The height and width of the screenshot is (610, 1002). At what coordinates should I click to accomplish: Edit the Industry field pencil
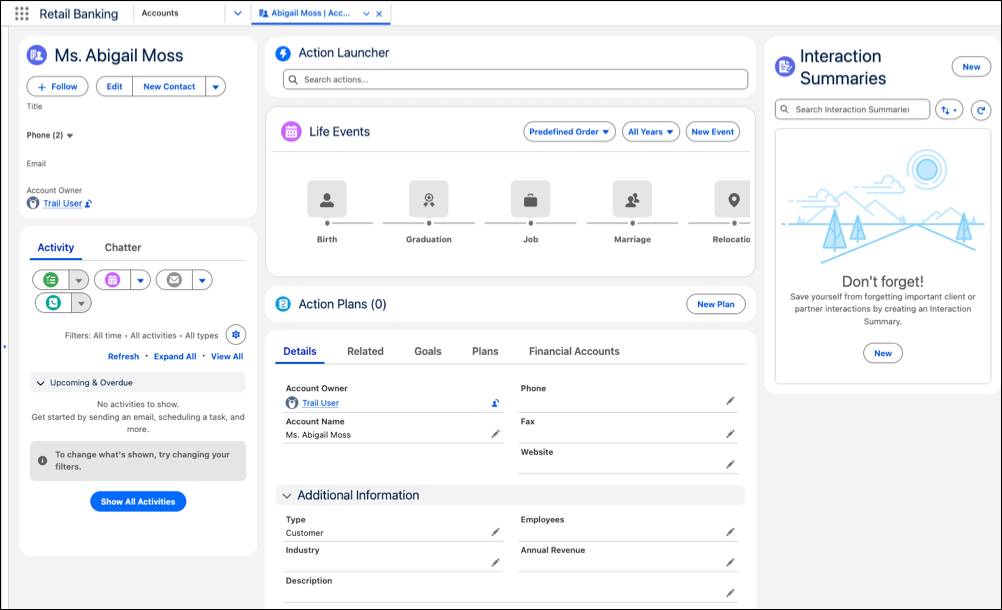click(x=495, y=563)
